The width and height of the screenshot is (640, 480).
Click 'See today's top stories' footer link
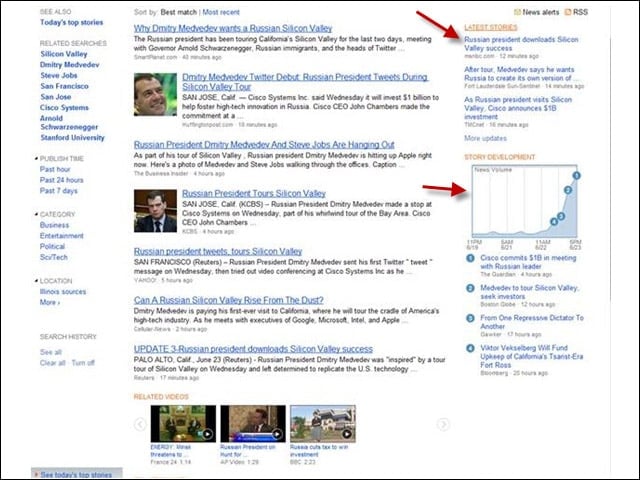click(x=76, y=475)
